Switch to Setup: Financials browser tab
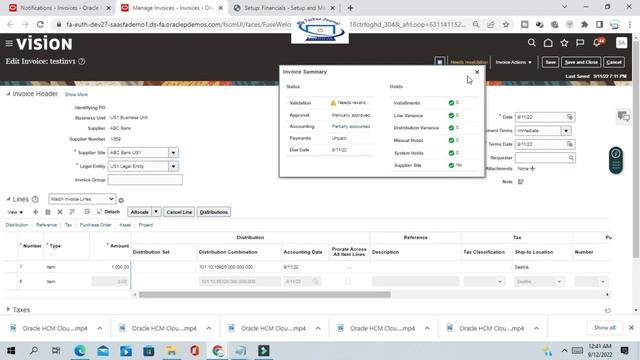The height and width of the screenshot is (360, 640). click(x=284, y=8)
